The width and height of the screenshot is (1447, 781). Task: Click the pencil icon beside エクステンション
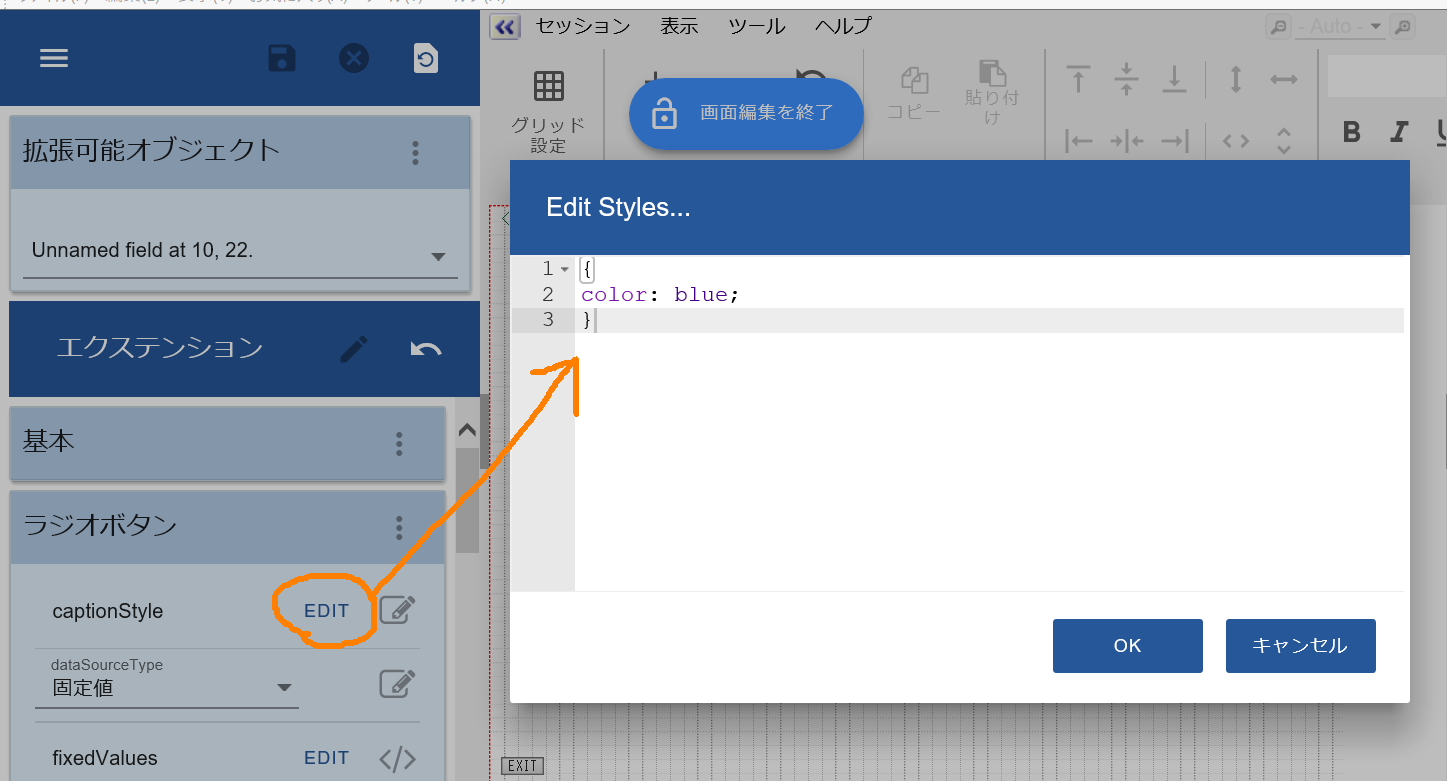pos(354,348)
